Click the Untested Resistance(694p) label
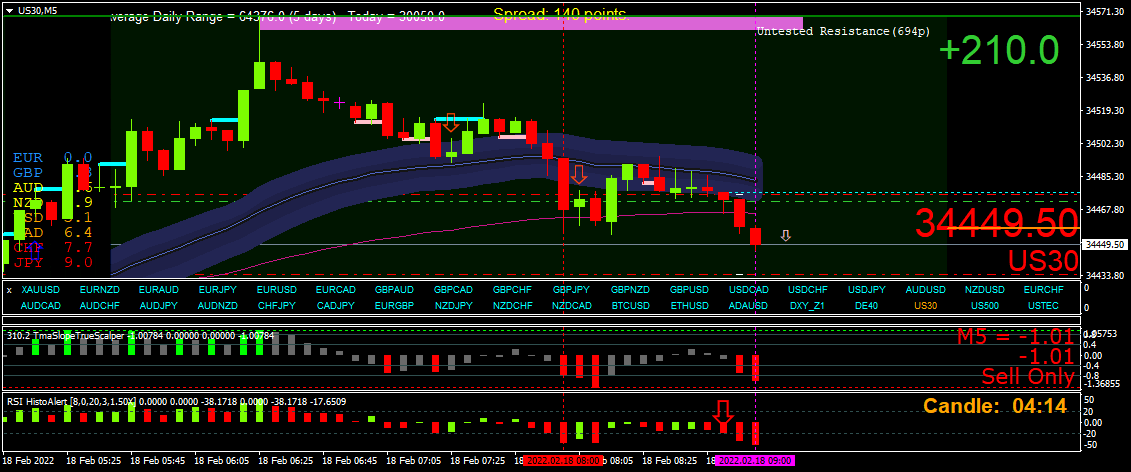The height and width of the screenshot is (472, 1131). (x=843, y=32)
